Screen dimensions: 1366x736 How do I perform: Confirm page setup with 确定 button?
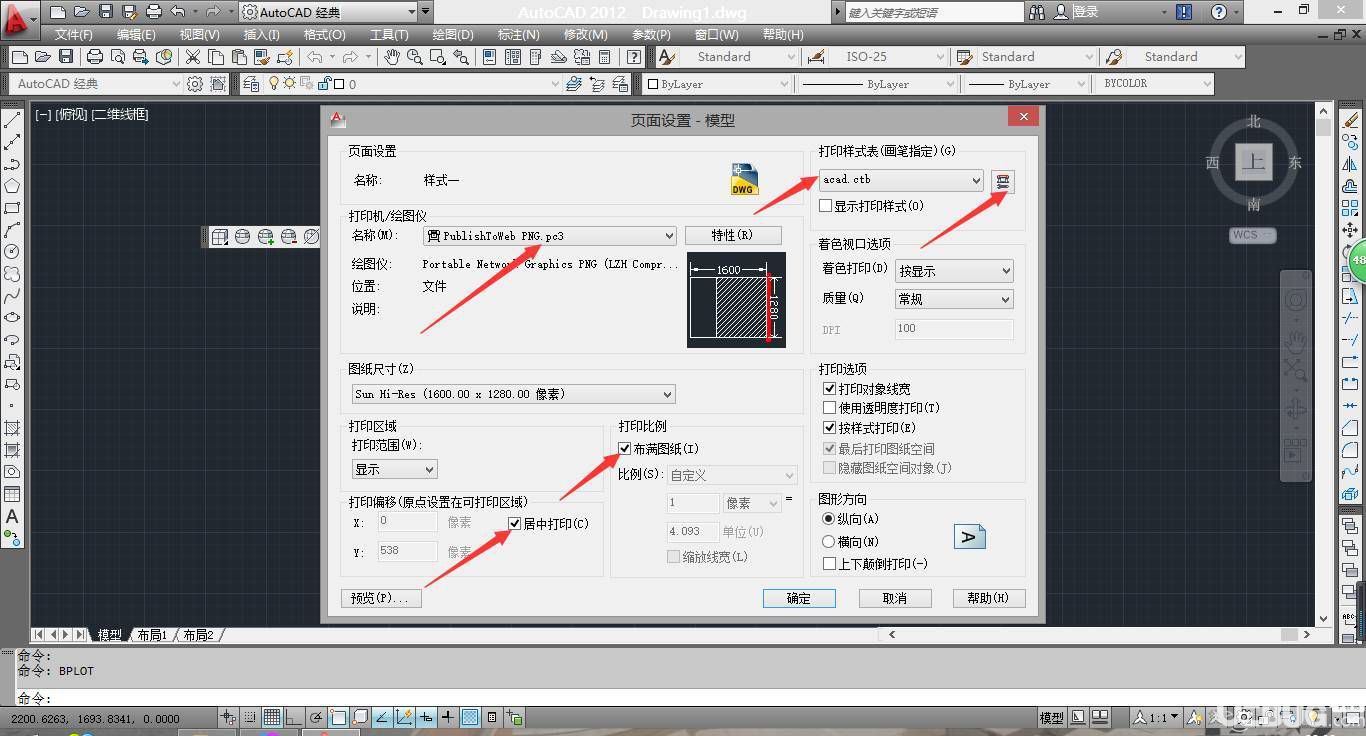[798, 598]
